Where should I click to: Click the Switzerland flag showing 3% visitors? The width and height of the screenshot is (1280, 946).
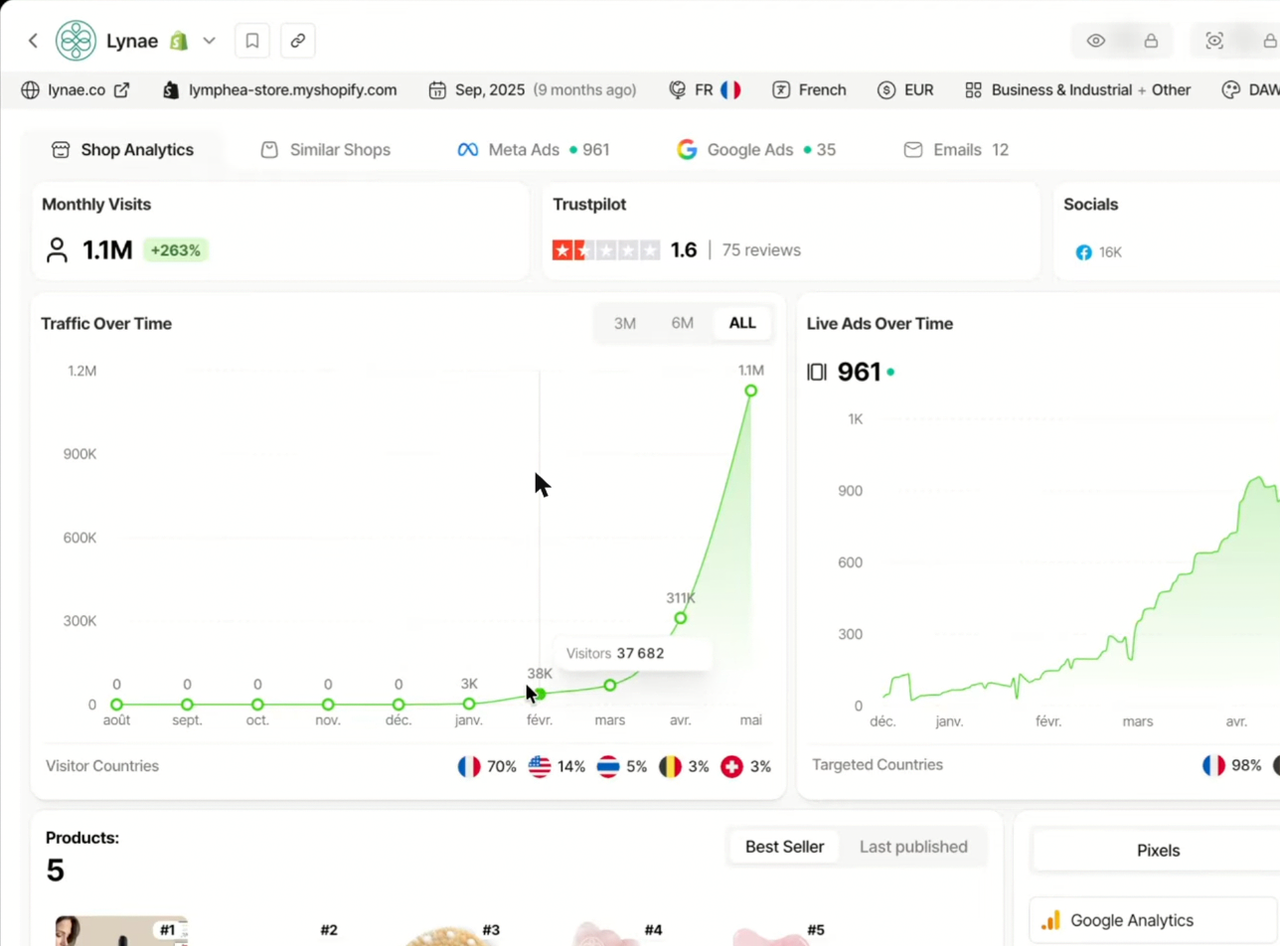[x=732, y=767]
